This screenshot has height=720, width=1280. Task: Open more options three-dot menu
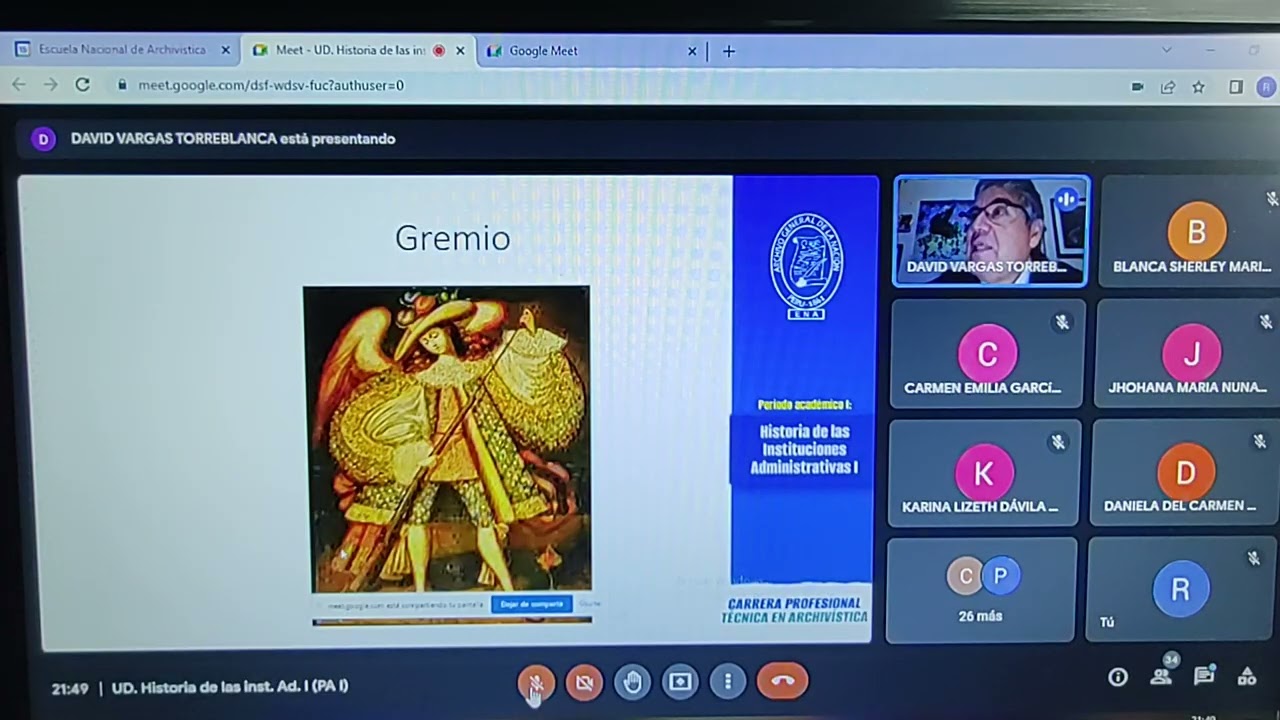[728, 682]
